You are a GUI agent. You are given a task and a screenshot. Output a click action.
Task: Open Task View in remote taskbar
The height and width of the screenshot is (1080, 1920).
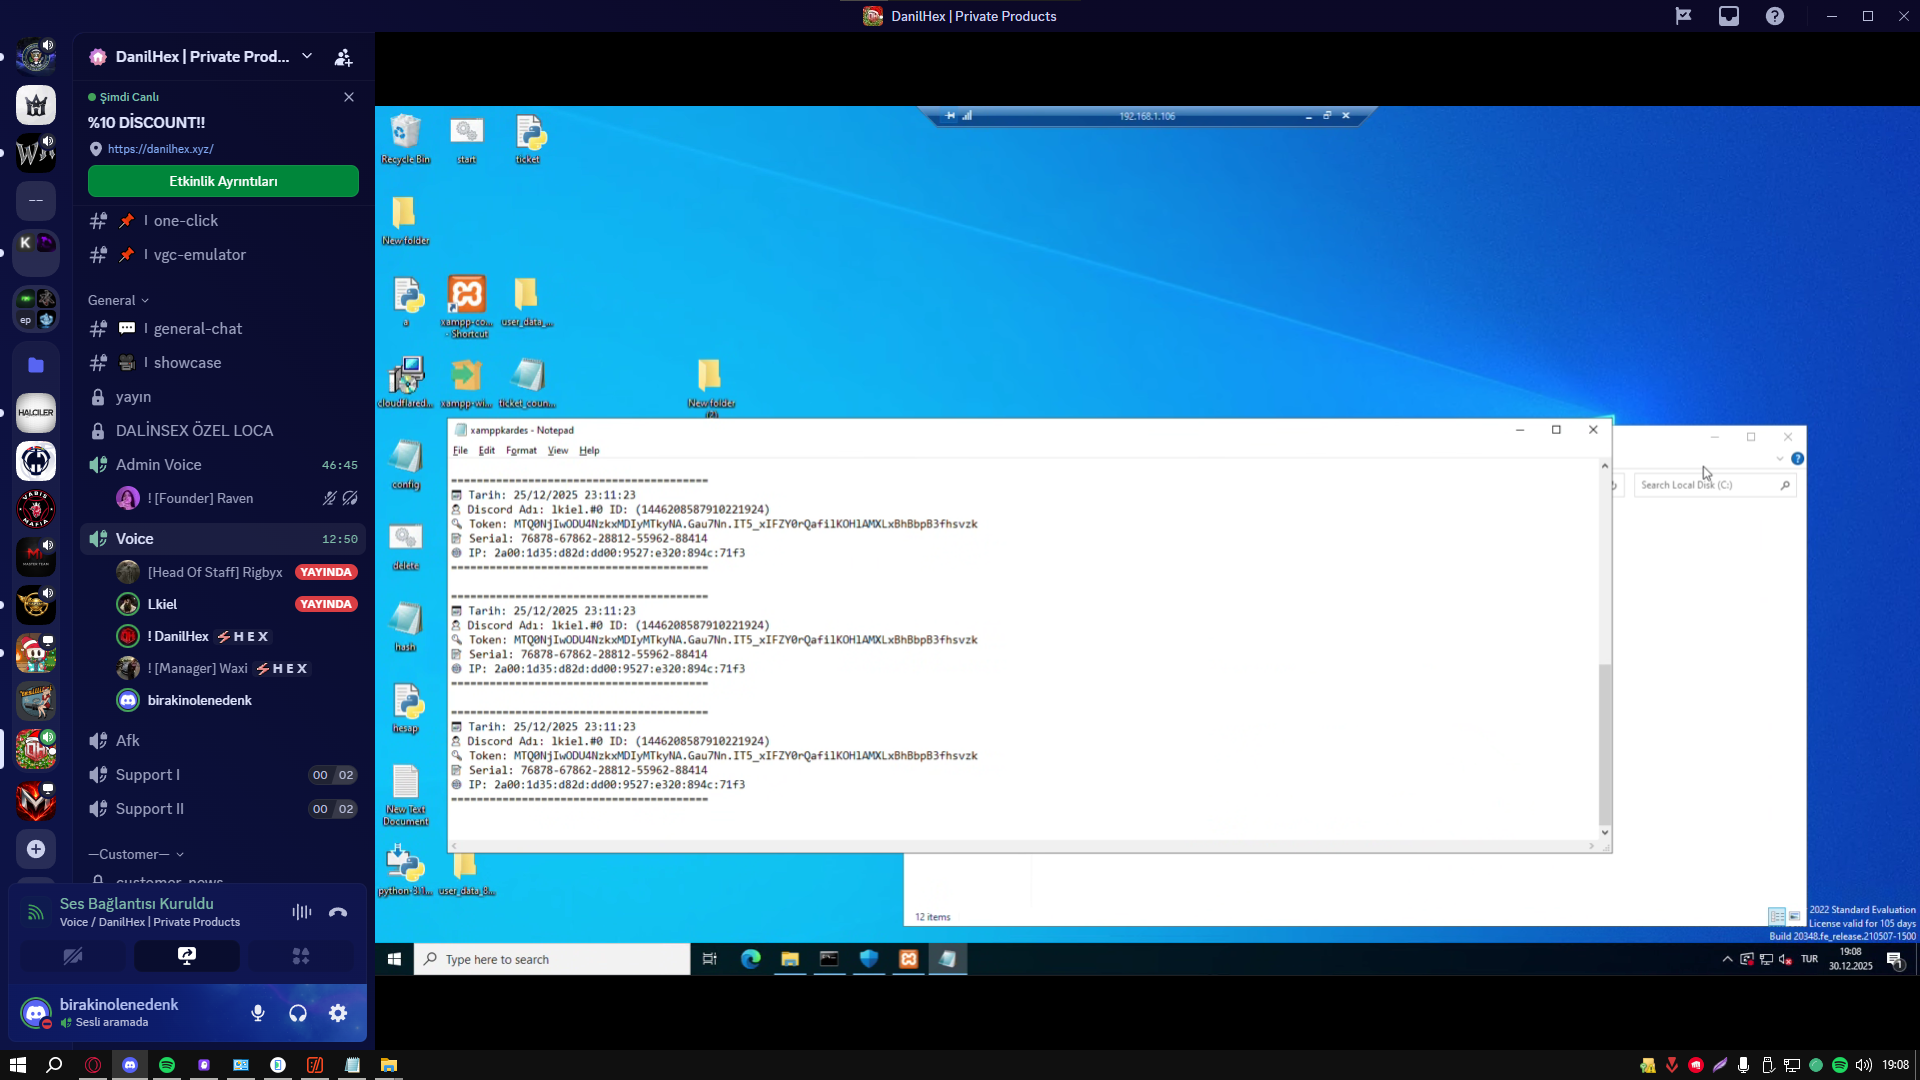(710, 959)
